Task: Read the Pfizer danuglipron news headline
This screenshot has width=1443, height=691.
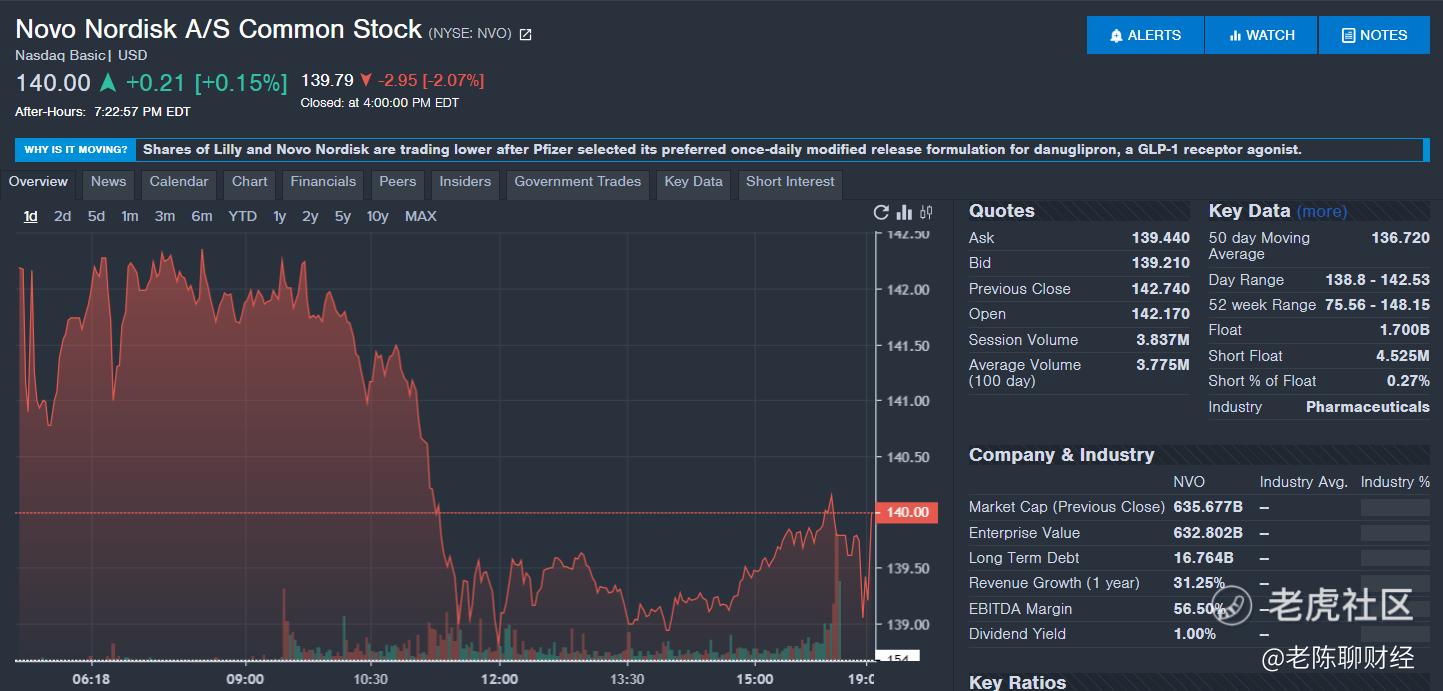Action: (722, 150)
